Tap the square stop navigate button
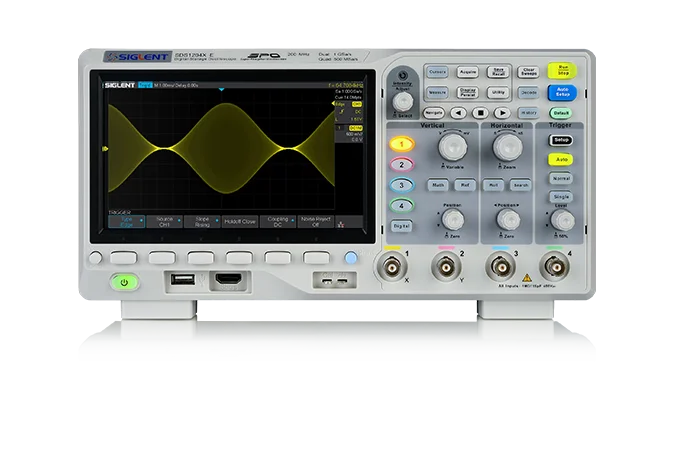This screenshot has height=450, width=675. tap(480, 113)
